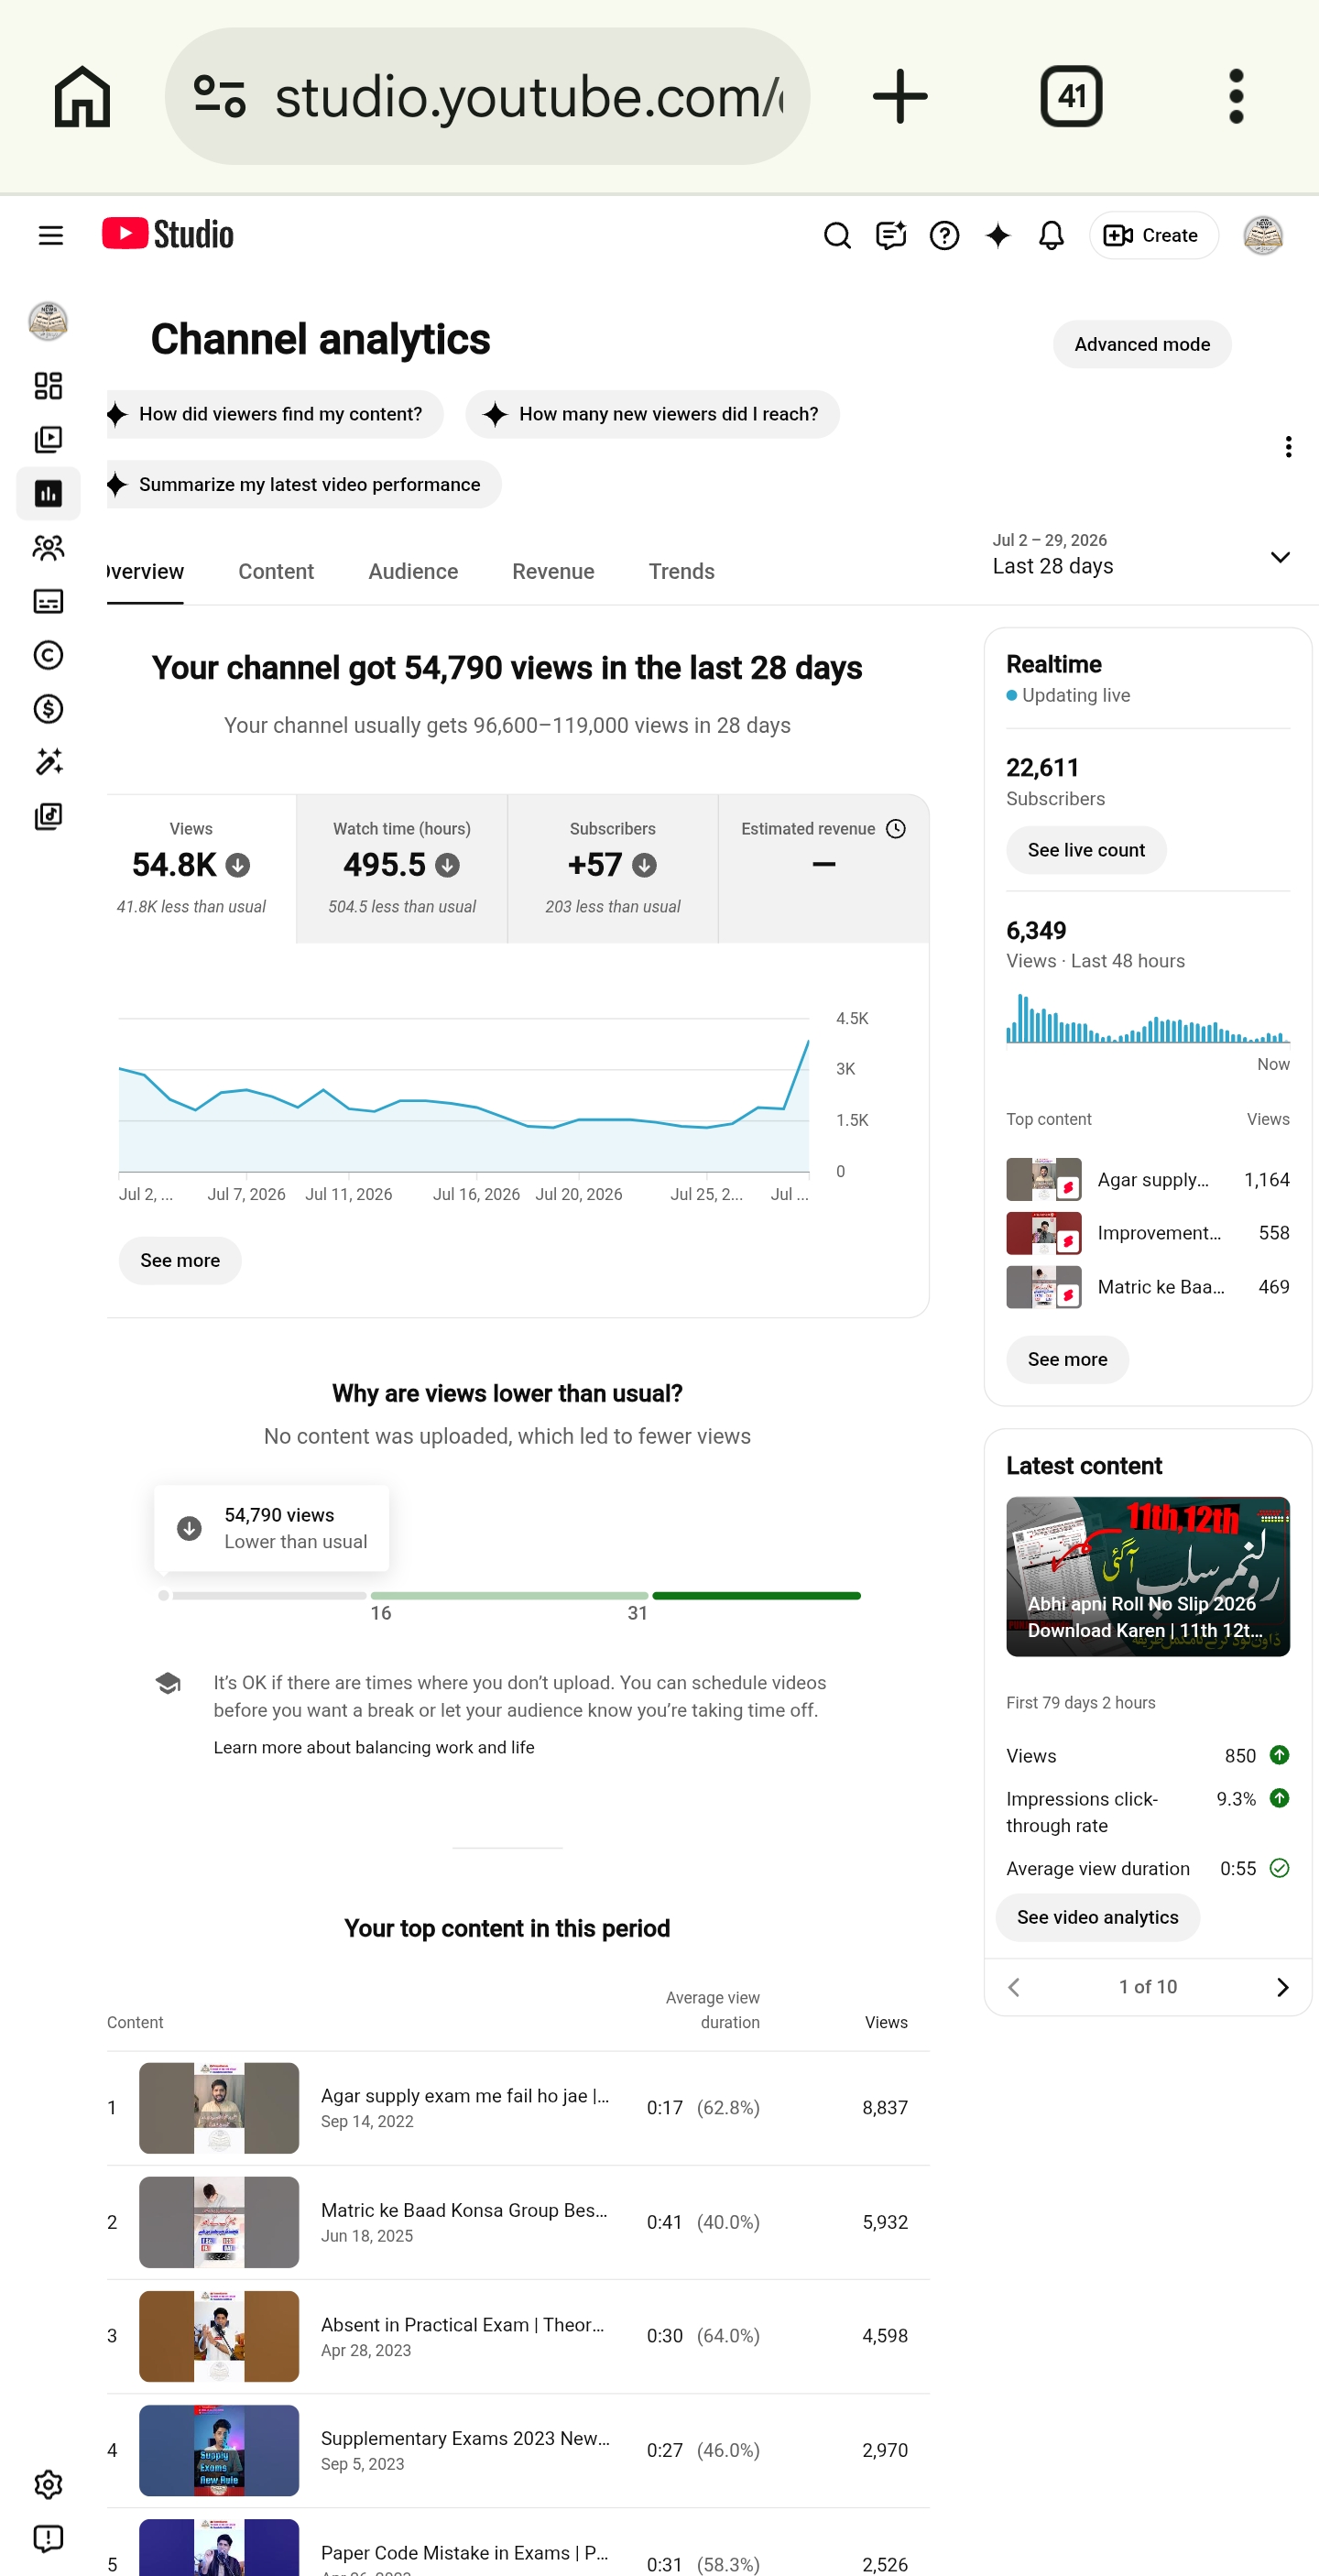Go to Content from sidebar

(x=48, y=440)
